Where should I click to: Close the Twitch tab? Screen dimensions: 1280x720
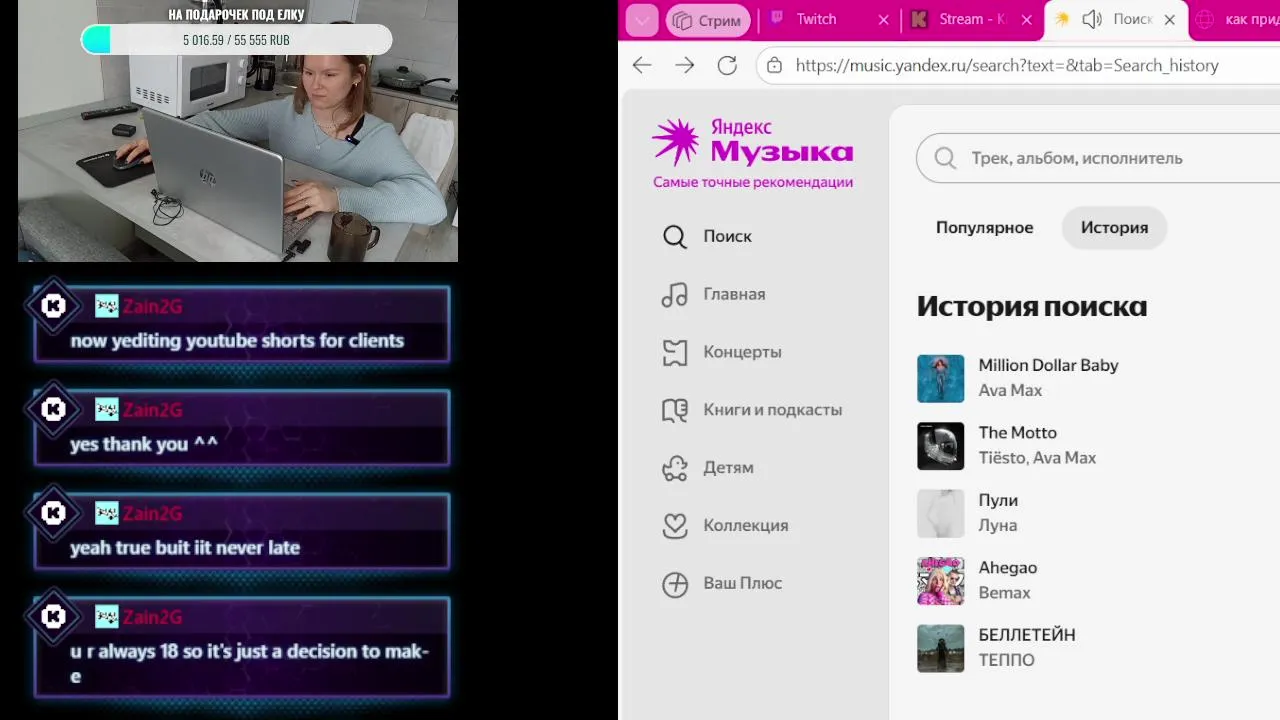click(x=883, y=19)
